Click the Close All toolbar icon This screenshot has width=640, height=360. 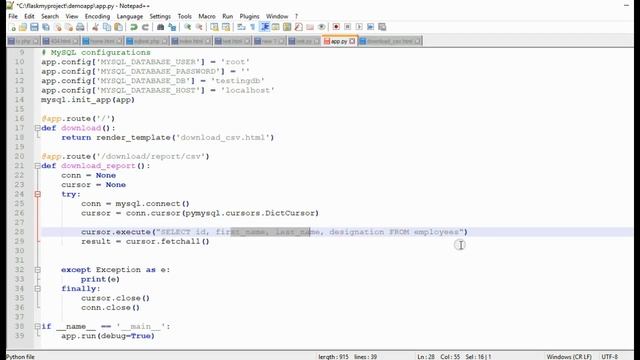click(x=69, y=27)
